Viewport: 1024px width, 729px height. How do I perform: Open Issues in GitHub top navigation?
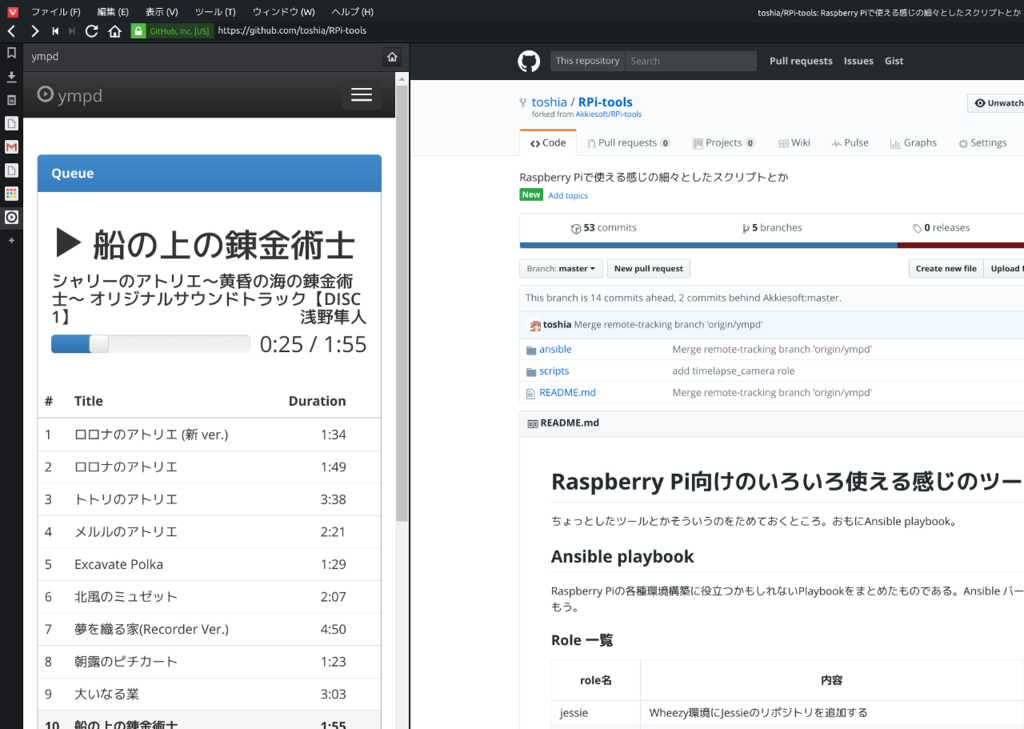858,61
